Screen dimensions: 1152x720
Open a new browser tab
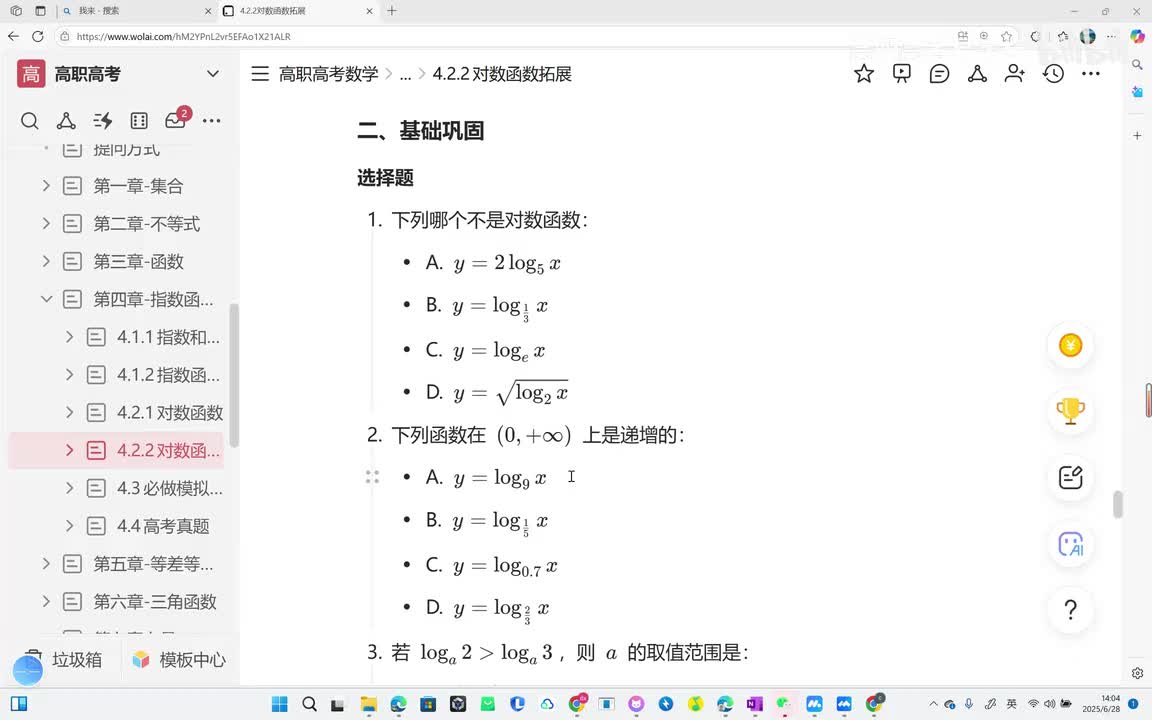pyautogui.click(x=392, y=11)
